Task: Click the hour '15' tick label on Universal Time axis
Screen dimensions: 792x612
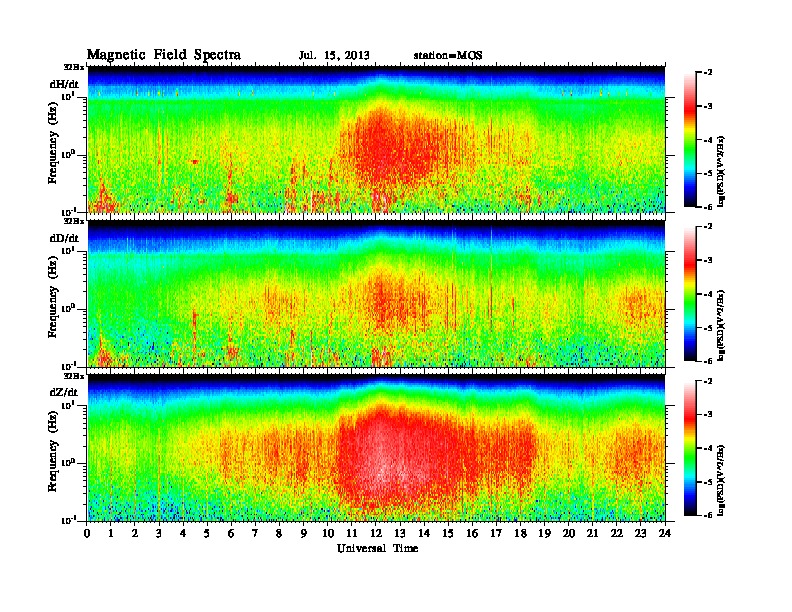Action: click(x=448, y=534)
